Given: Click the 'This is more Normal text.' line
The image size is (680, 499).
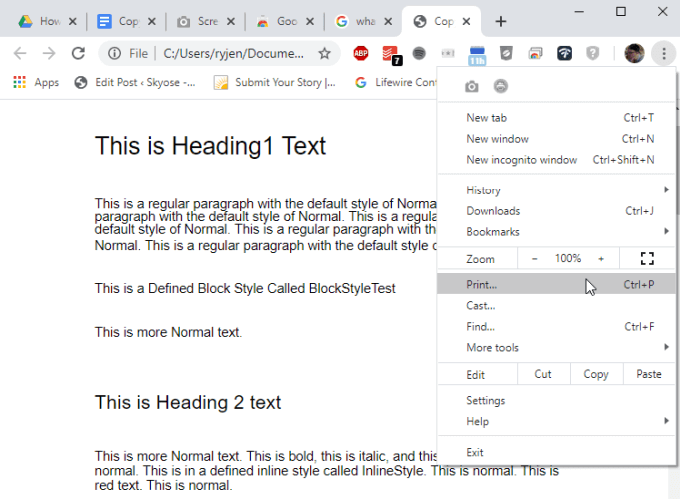Looking at the screenshot, I should (168, 332).
